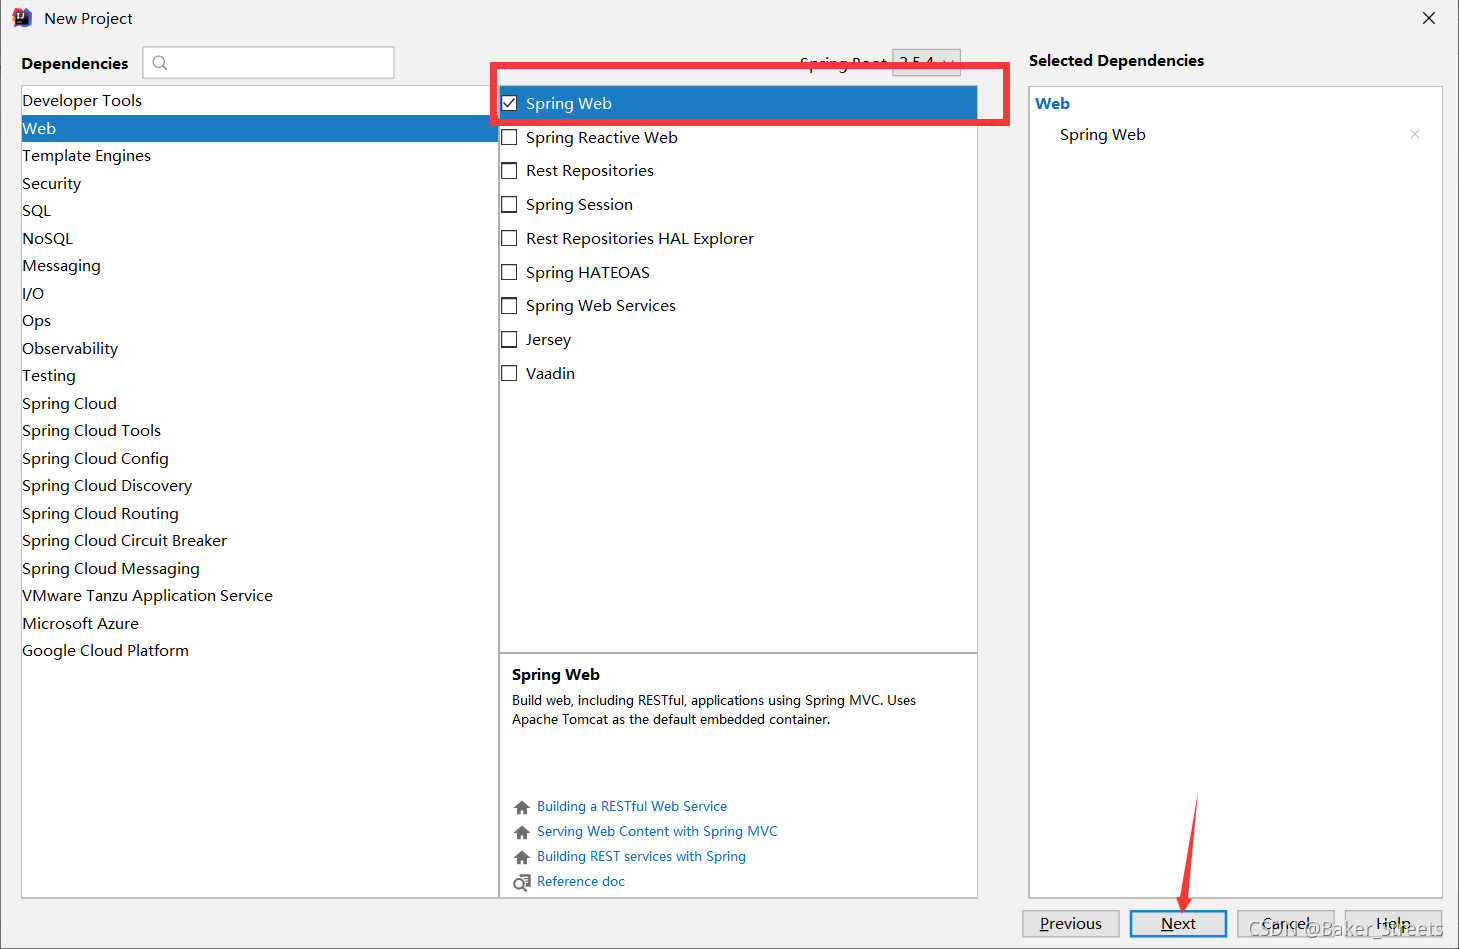Tick the Spring Session checkbox
This screenshot has width=1459, height=949.
[510, 204]
